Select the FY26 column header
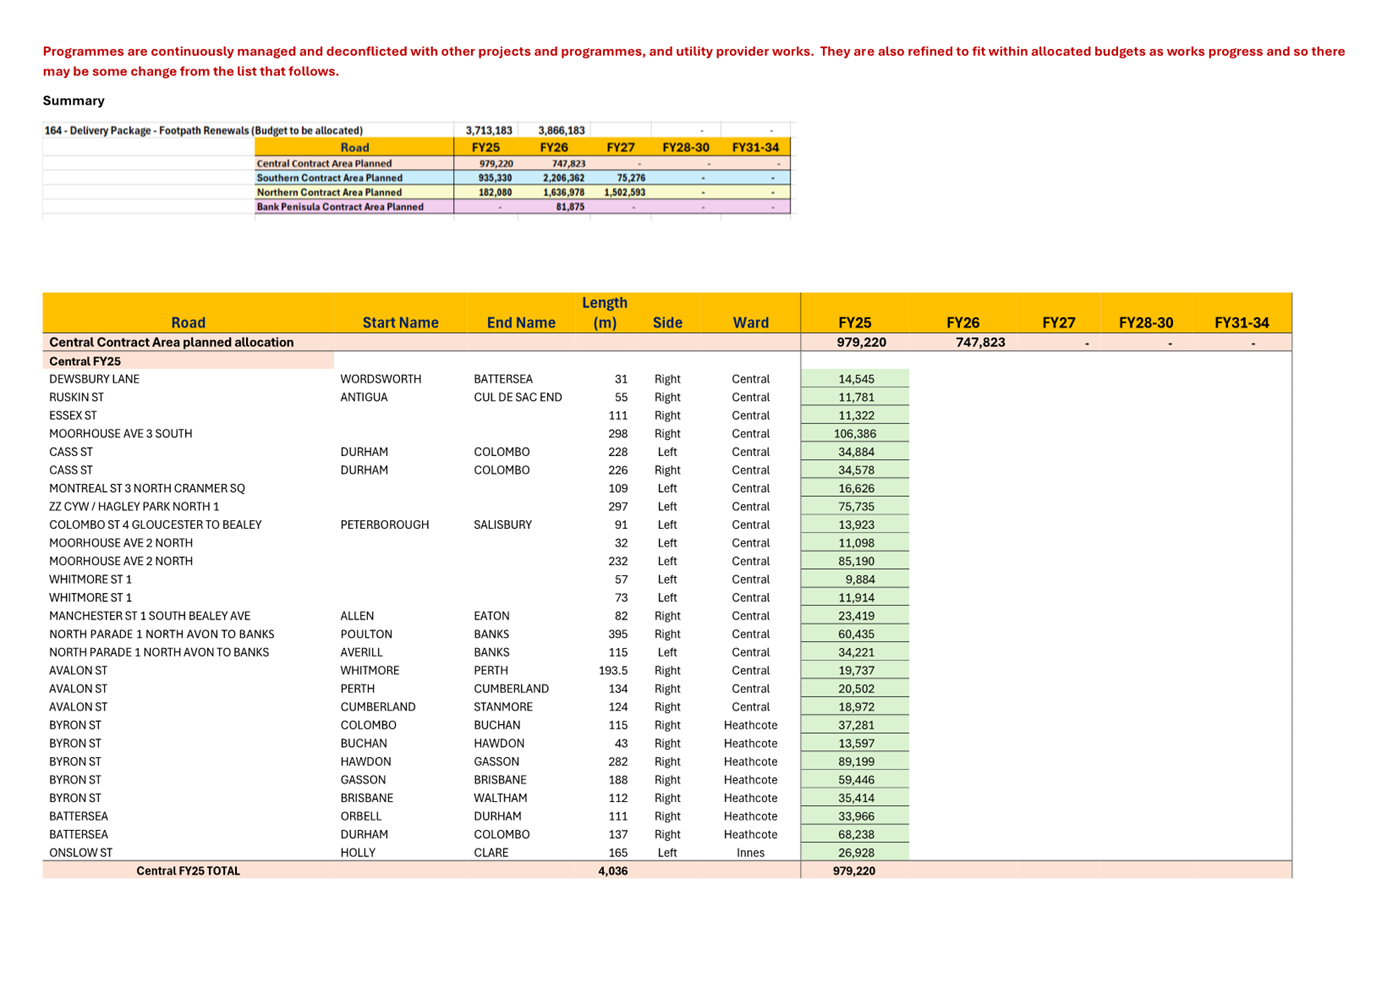The height and width of the screenshot is (989, 1398). 963,322
